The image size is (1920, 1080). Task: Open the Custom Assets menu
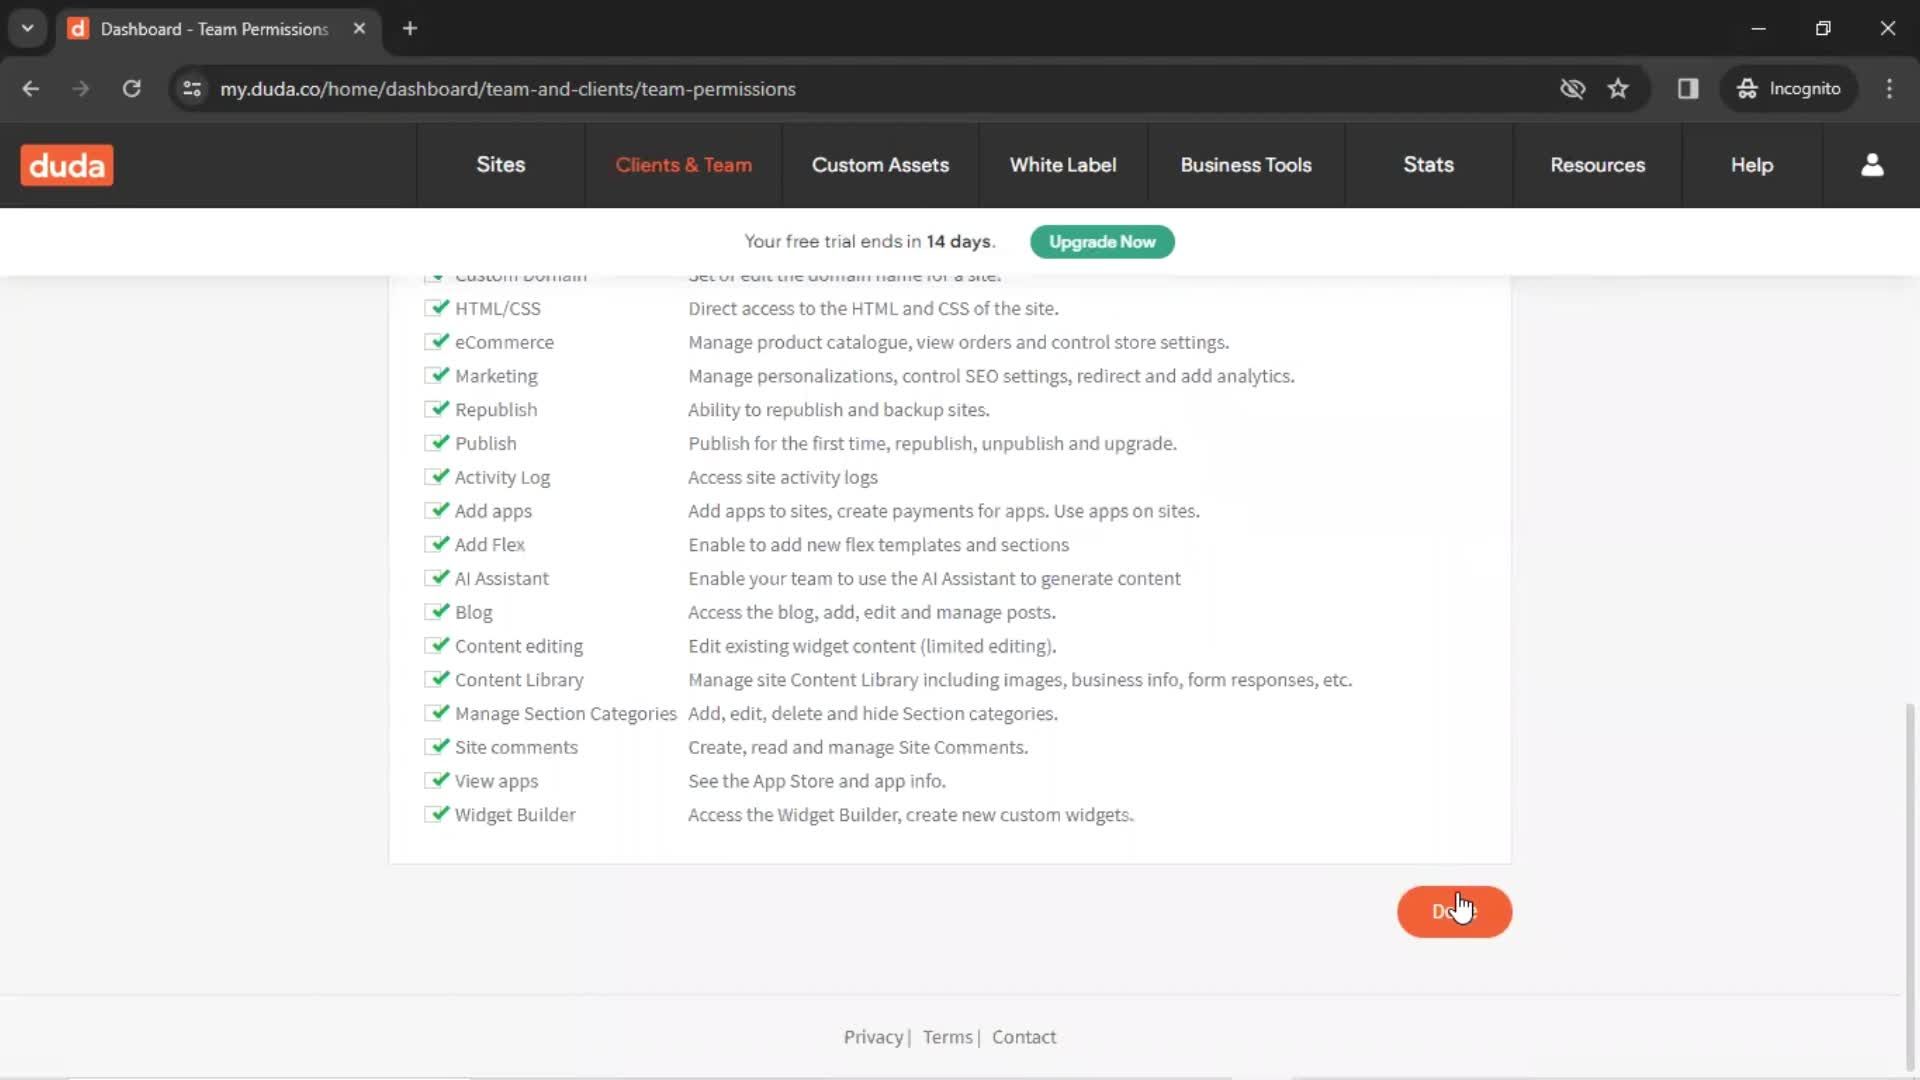click(x=880, y=165)
